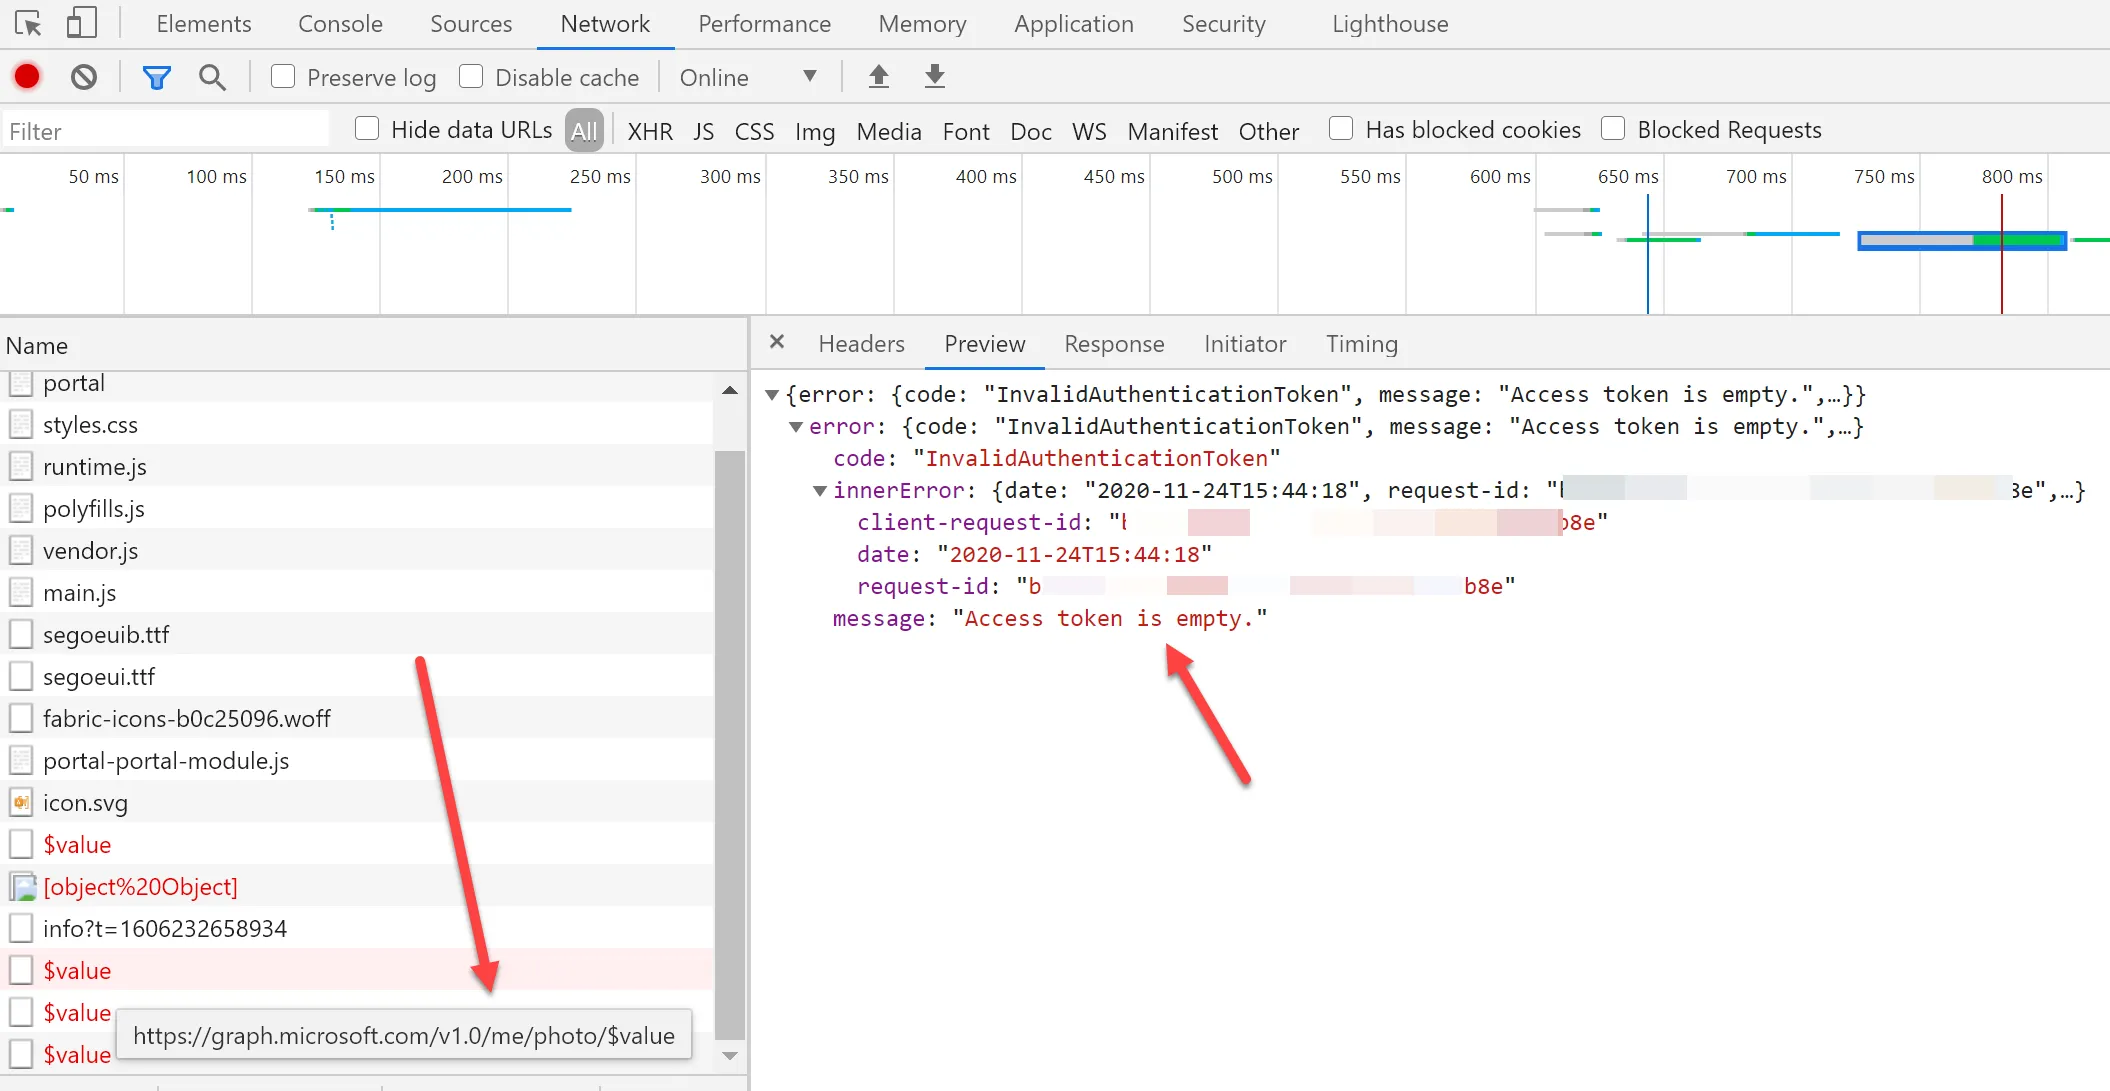Collapse the error object tree node

pyautogui.click(x=796, y=427)
